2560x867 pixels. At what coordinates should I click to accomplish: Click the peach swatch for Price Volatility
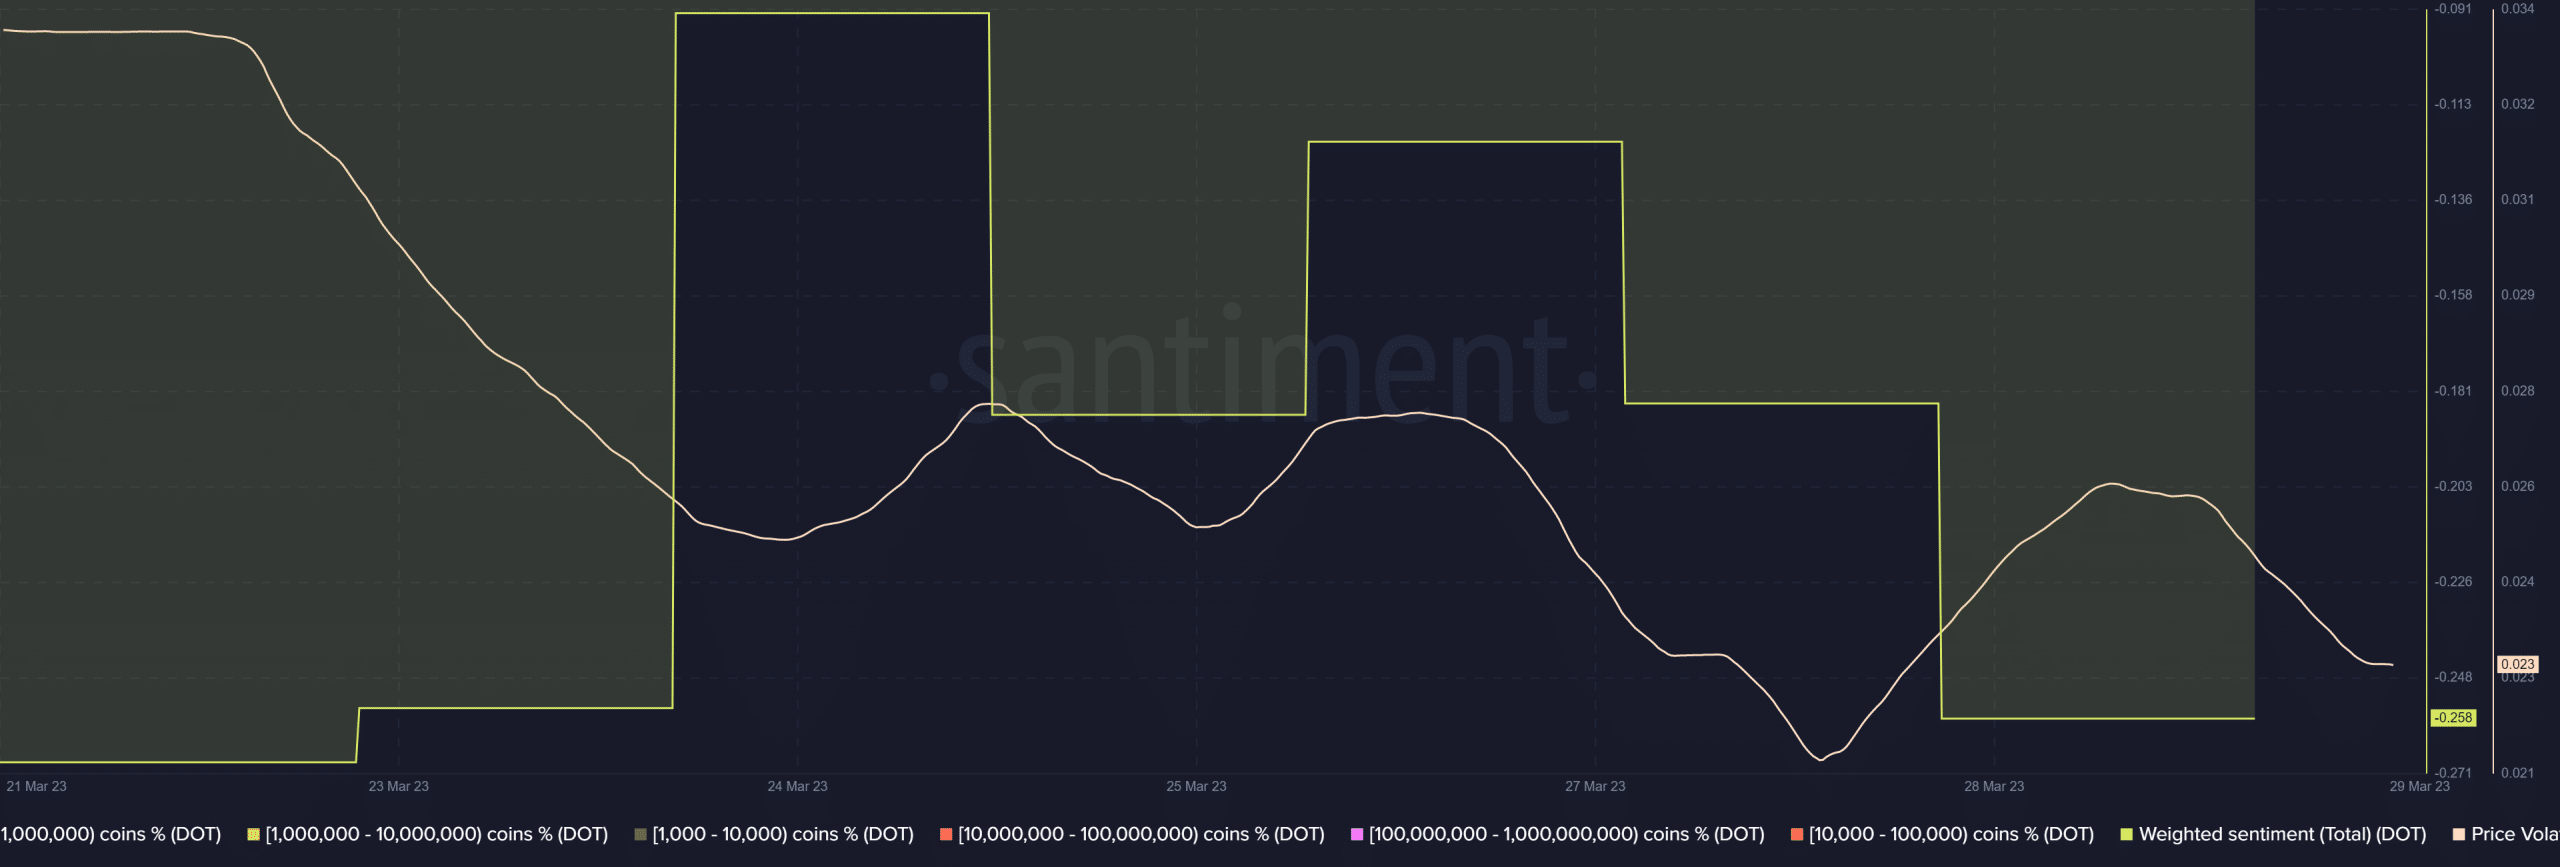(x=2459, y=834)
